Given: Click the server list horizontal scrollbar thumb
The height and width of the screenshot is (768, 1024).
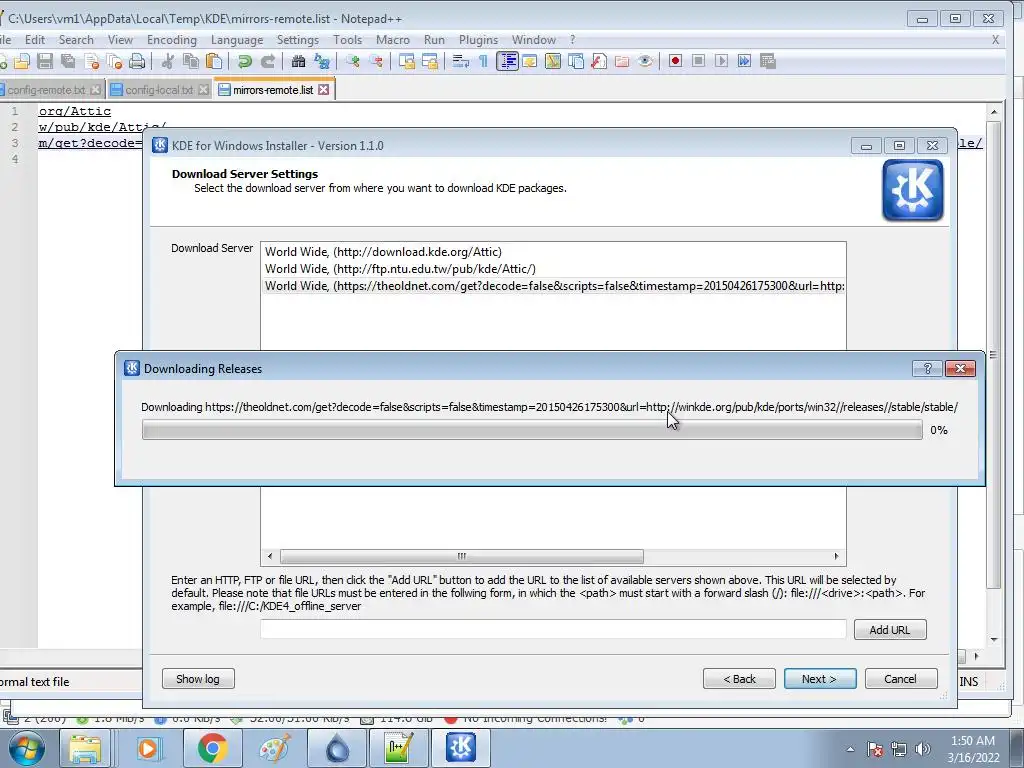Looking at the screenshot, I should 462,556.
